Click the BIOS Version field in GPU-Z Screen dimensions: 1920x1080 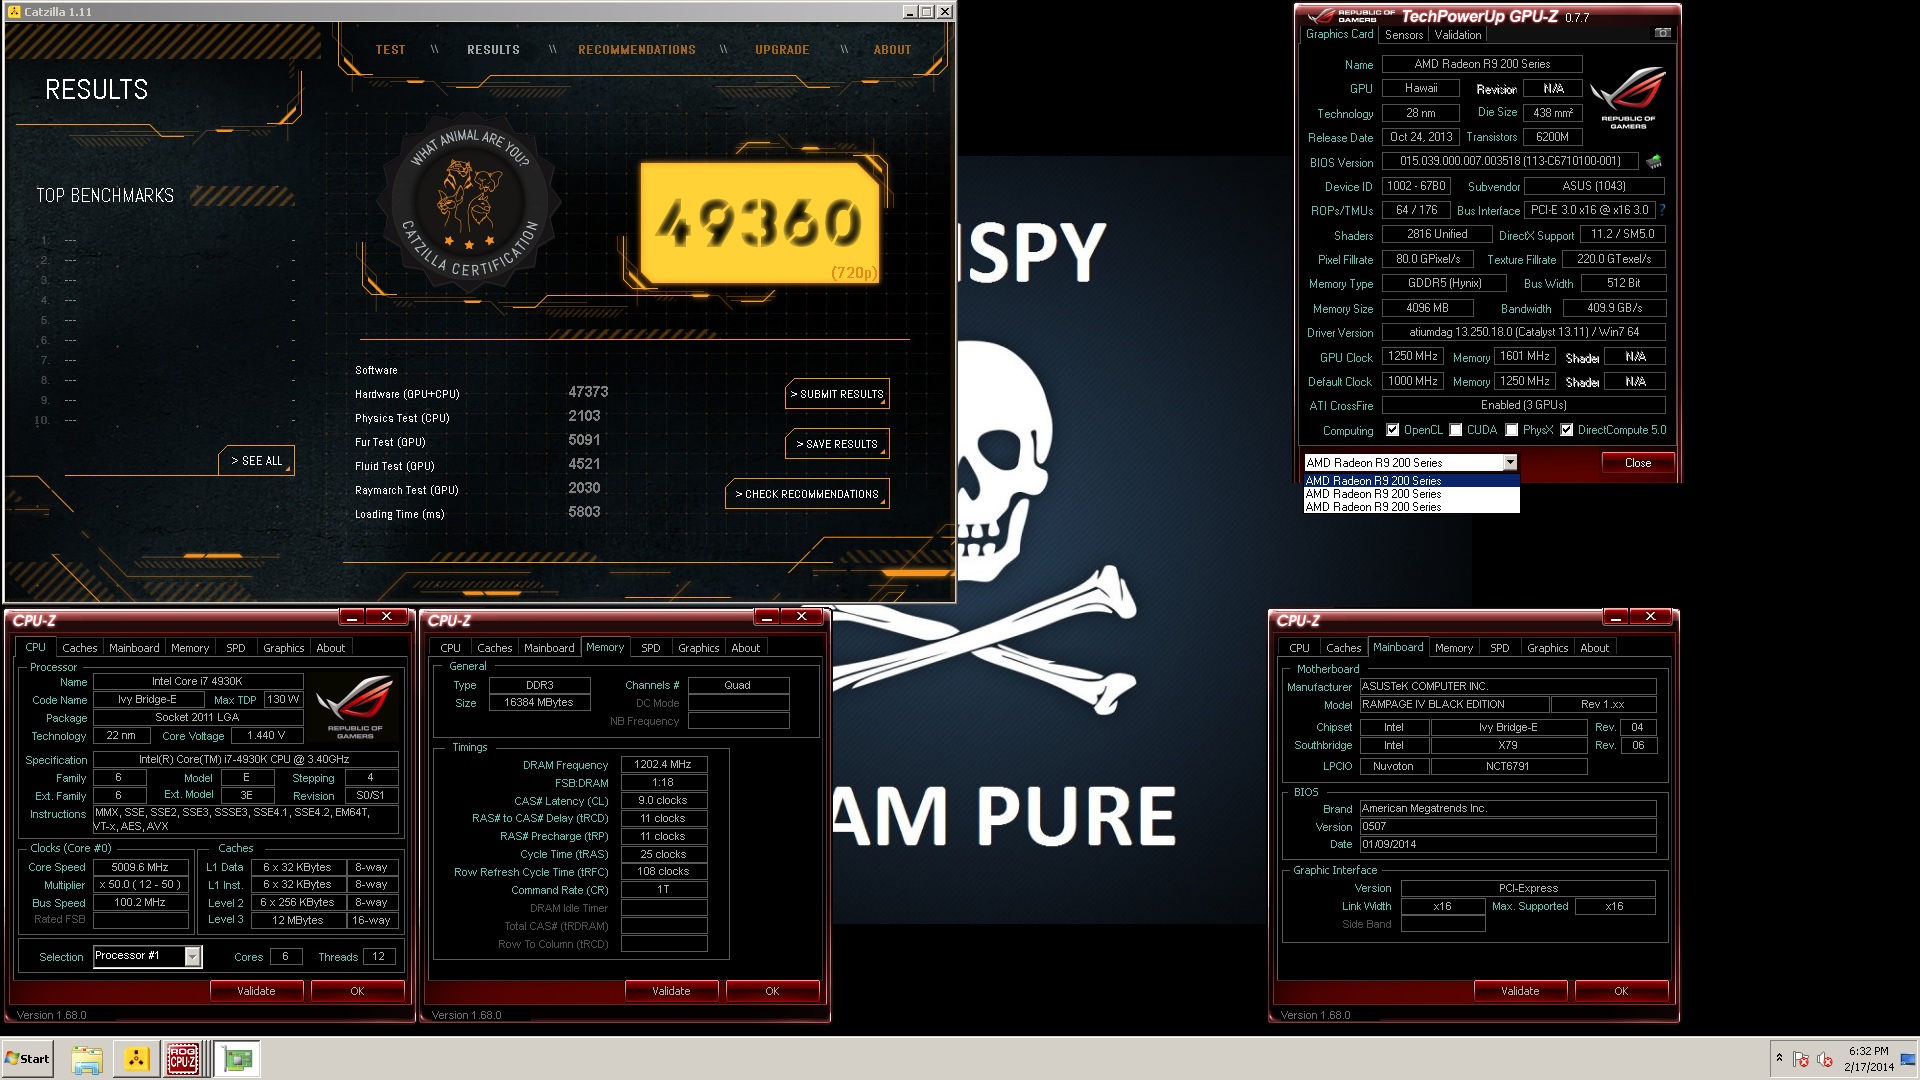click(1510, 161)
